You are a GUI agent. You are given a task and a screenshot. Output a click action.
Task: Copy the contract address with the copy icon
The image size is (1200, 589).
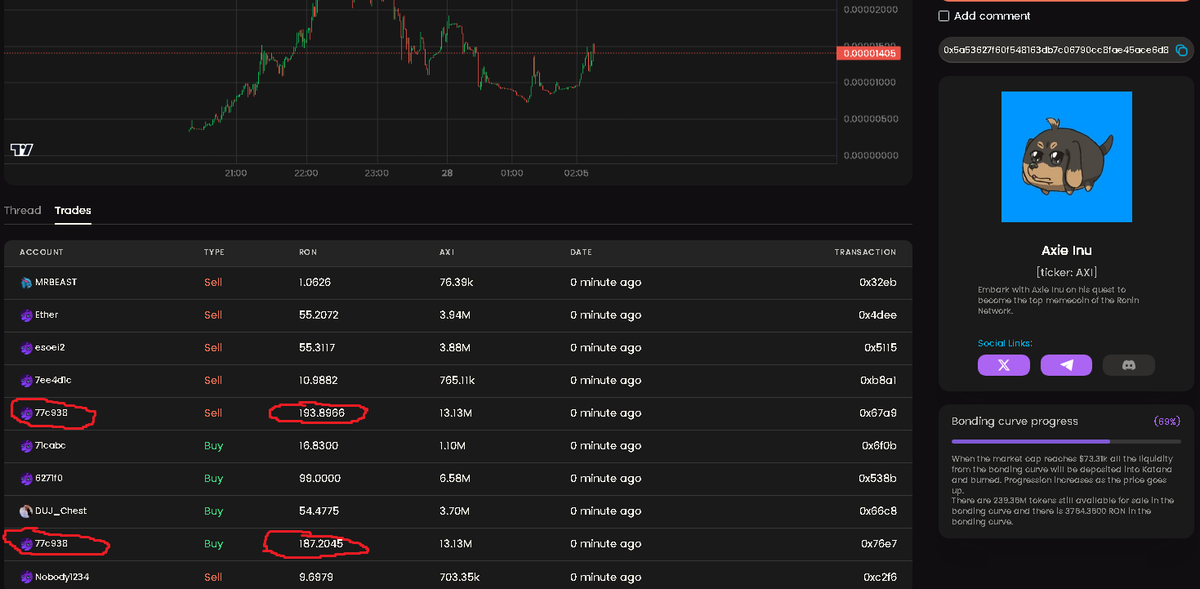[1181, 50]
